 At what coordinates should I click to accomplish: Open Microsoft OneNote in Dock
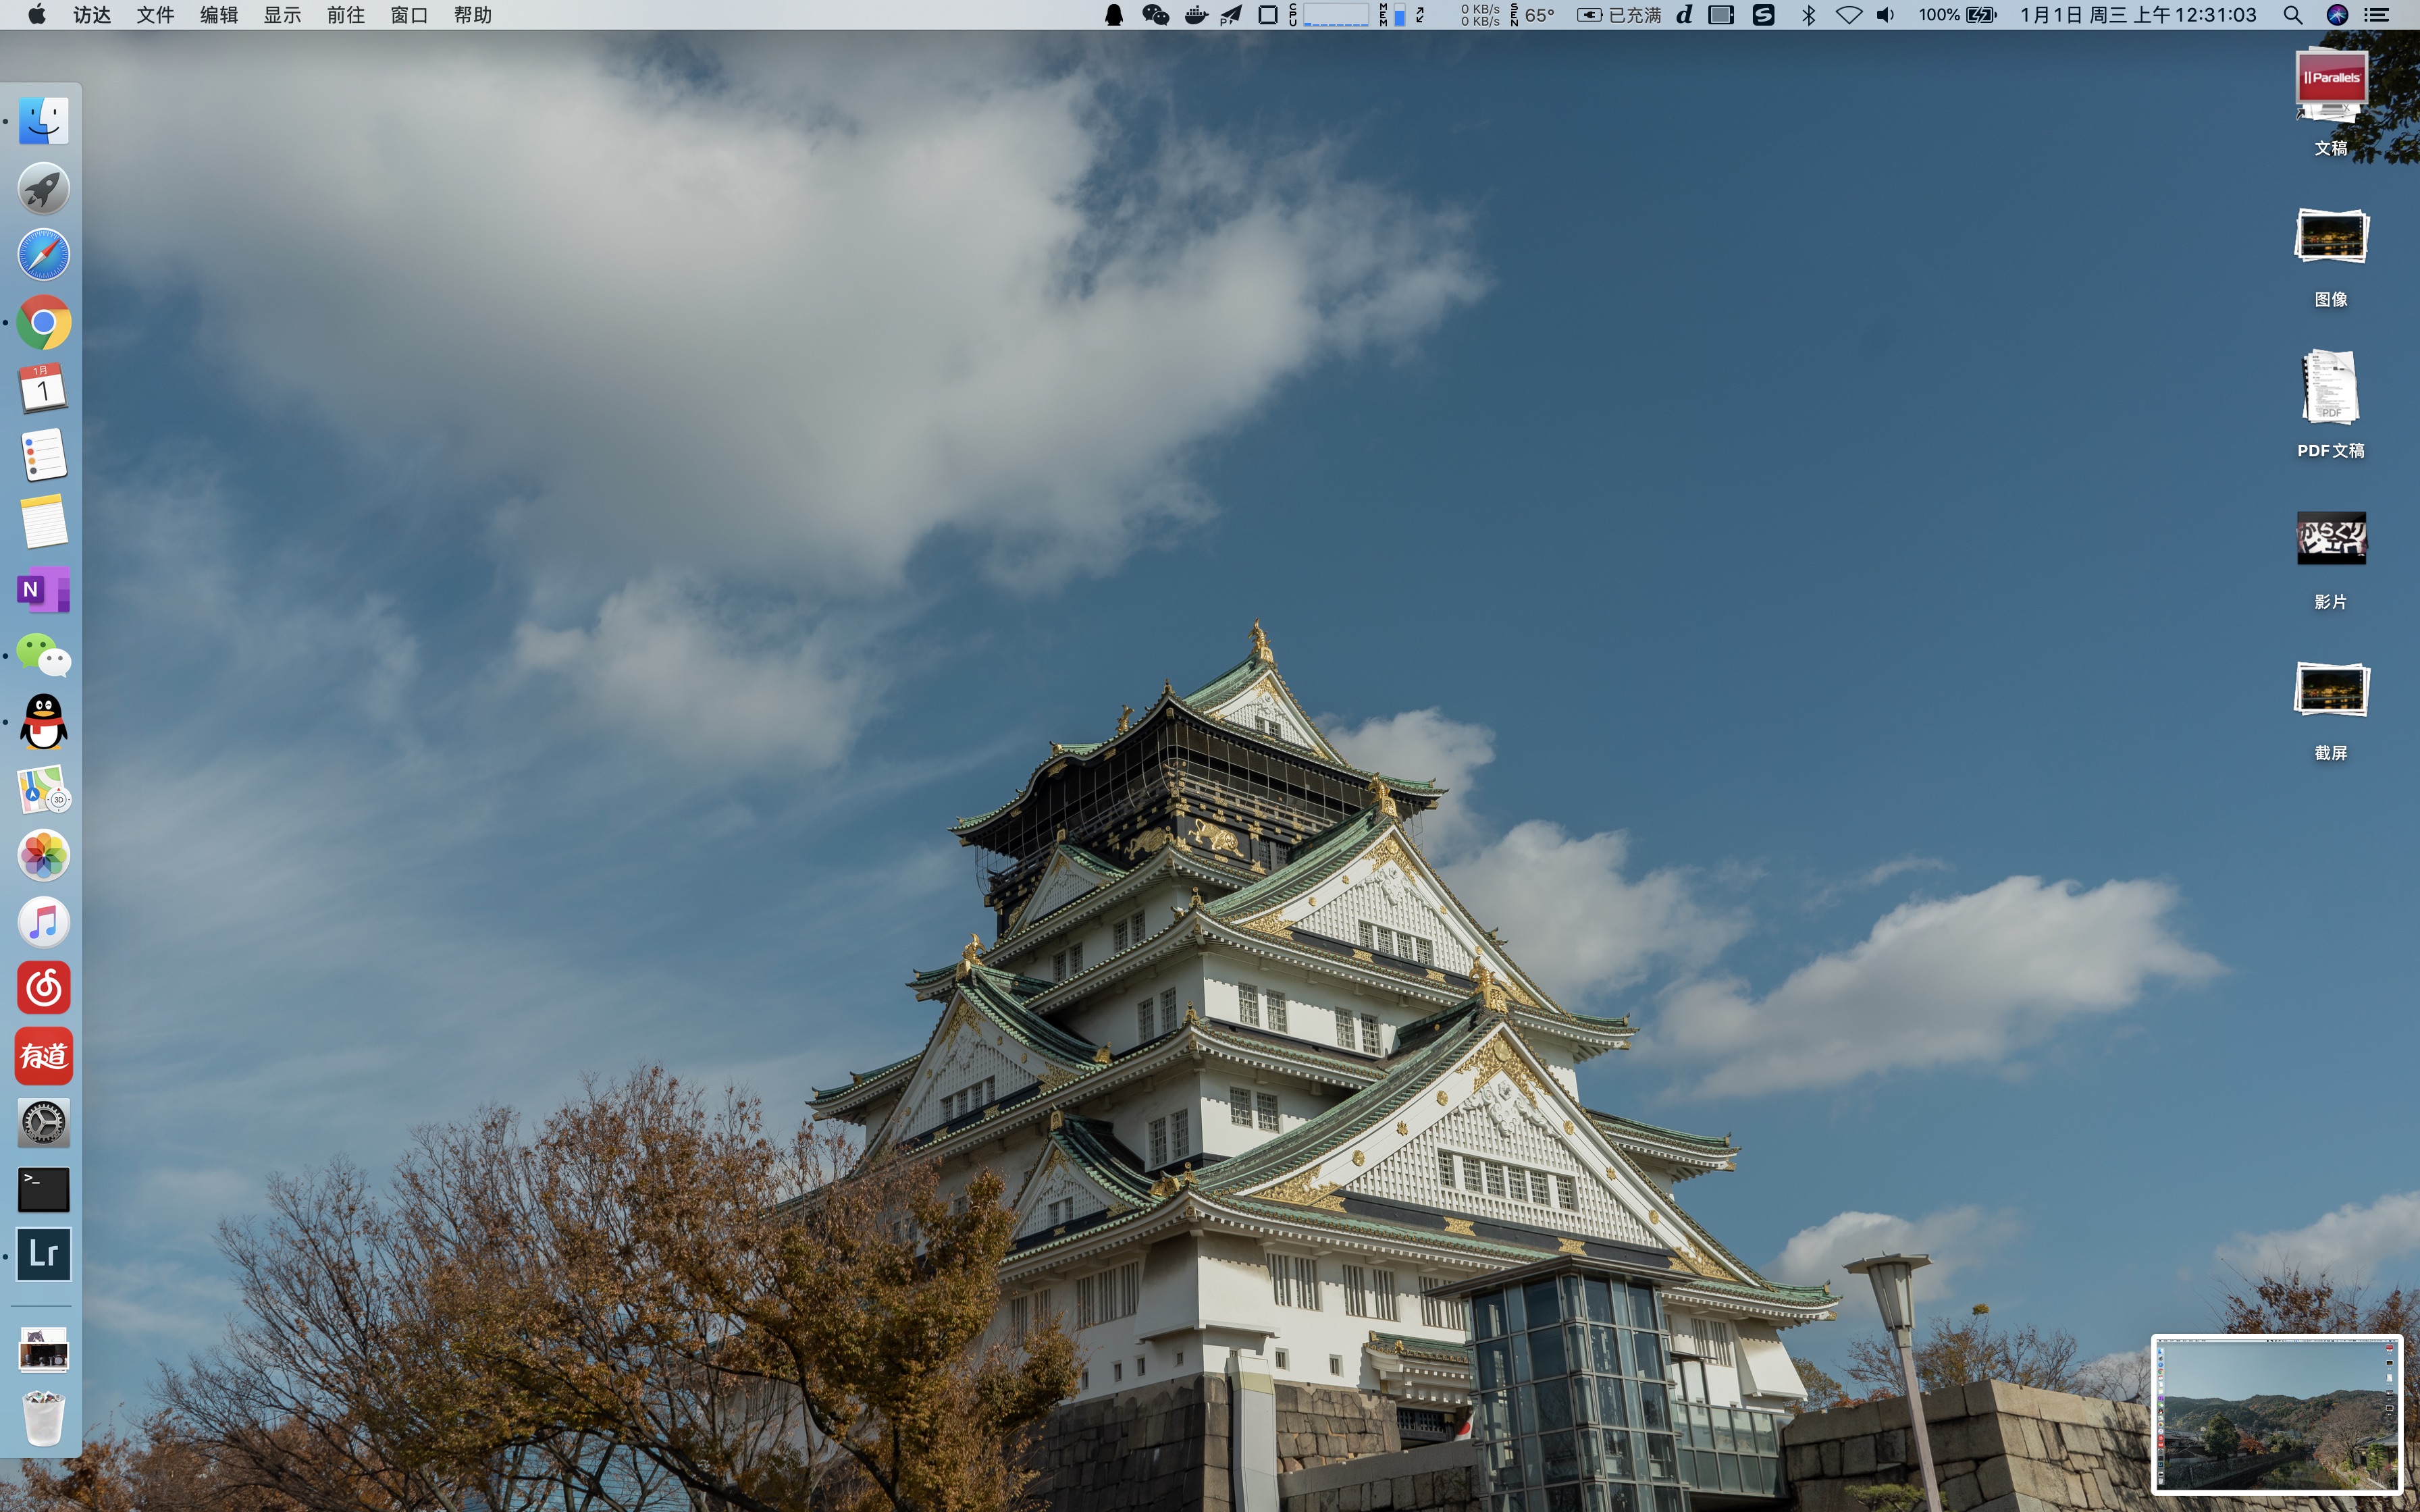43,589
